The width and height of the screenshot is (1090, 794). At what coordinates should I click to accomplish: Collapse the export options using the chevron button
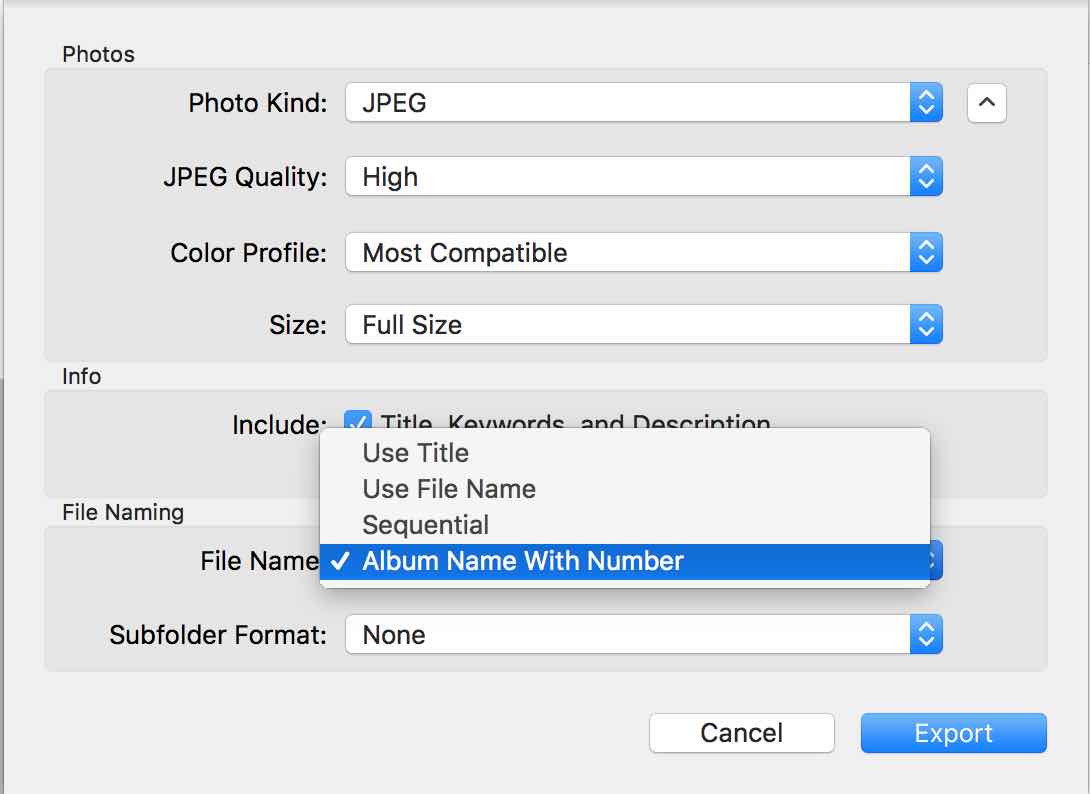[x=985, y=103]
